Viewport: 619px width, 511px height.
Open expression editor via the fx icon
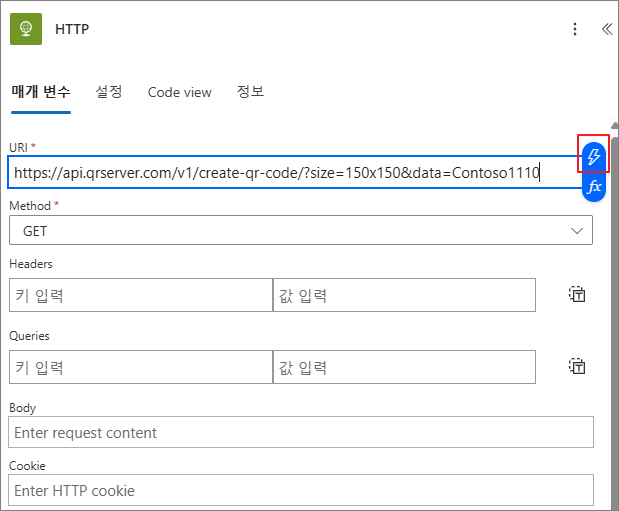pos(594,187)
